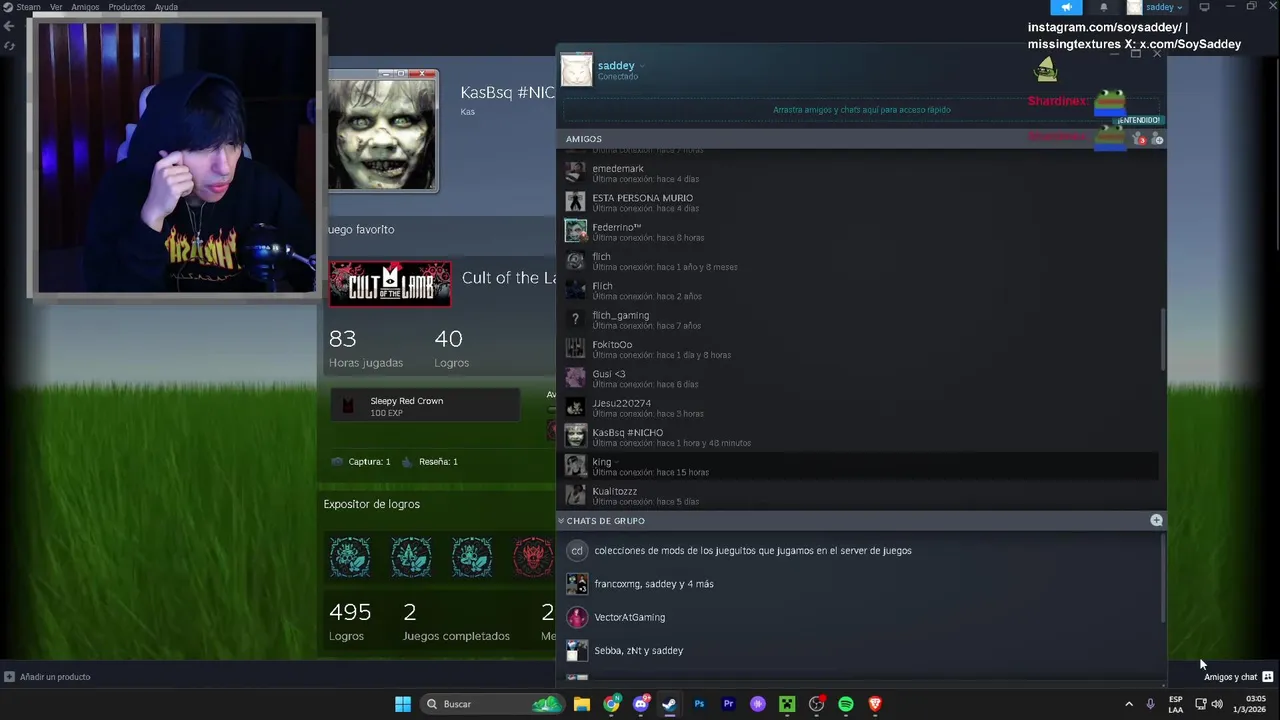Open the dropdown arrow next to king
The image size is (1280, 720).
coord(616,463)
